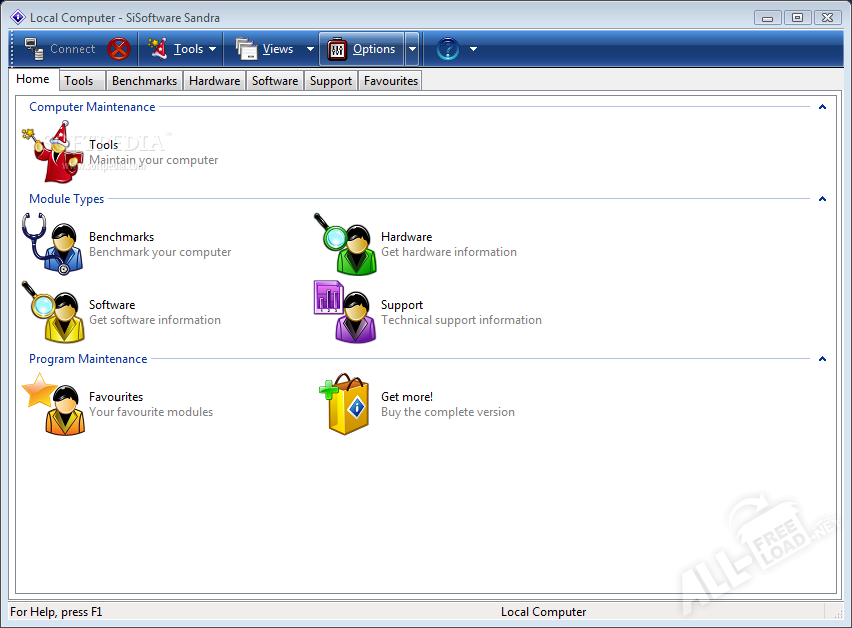Open the Favourites star icon
This screenshot has height=628, width=852.
(x=51, y=404)
